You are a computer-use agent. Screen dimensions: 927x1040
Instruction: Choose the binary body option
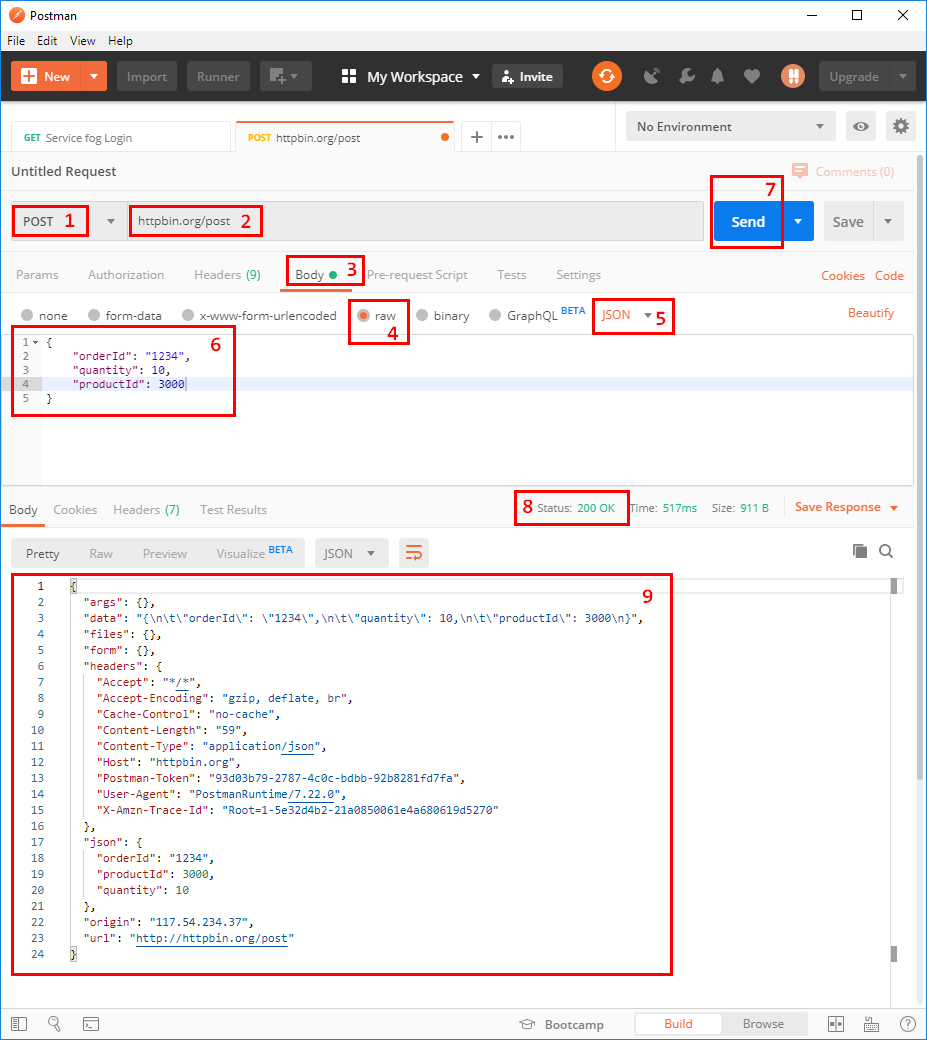pos(443,314)
